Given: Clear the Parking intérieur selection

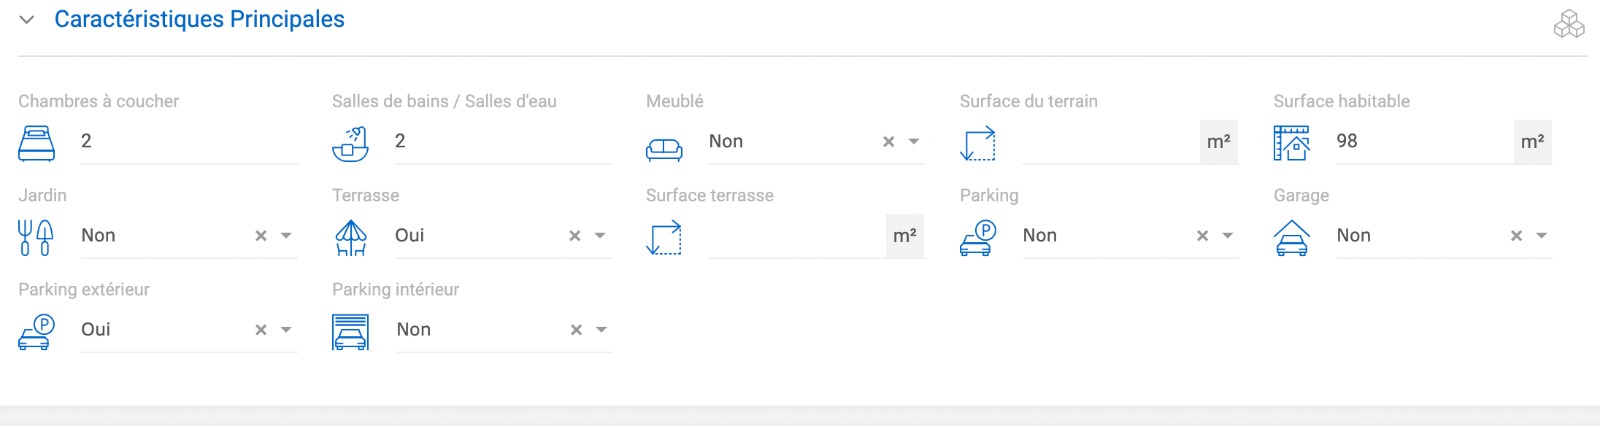Looking at the screenshot, I should coord(576,330).
